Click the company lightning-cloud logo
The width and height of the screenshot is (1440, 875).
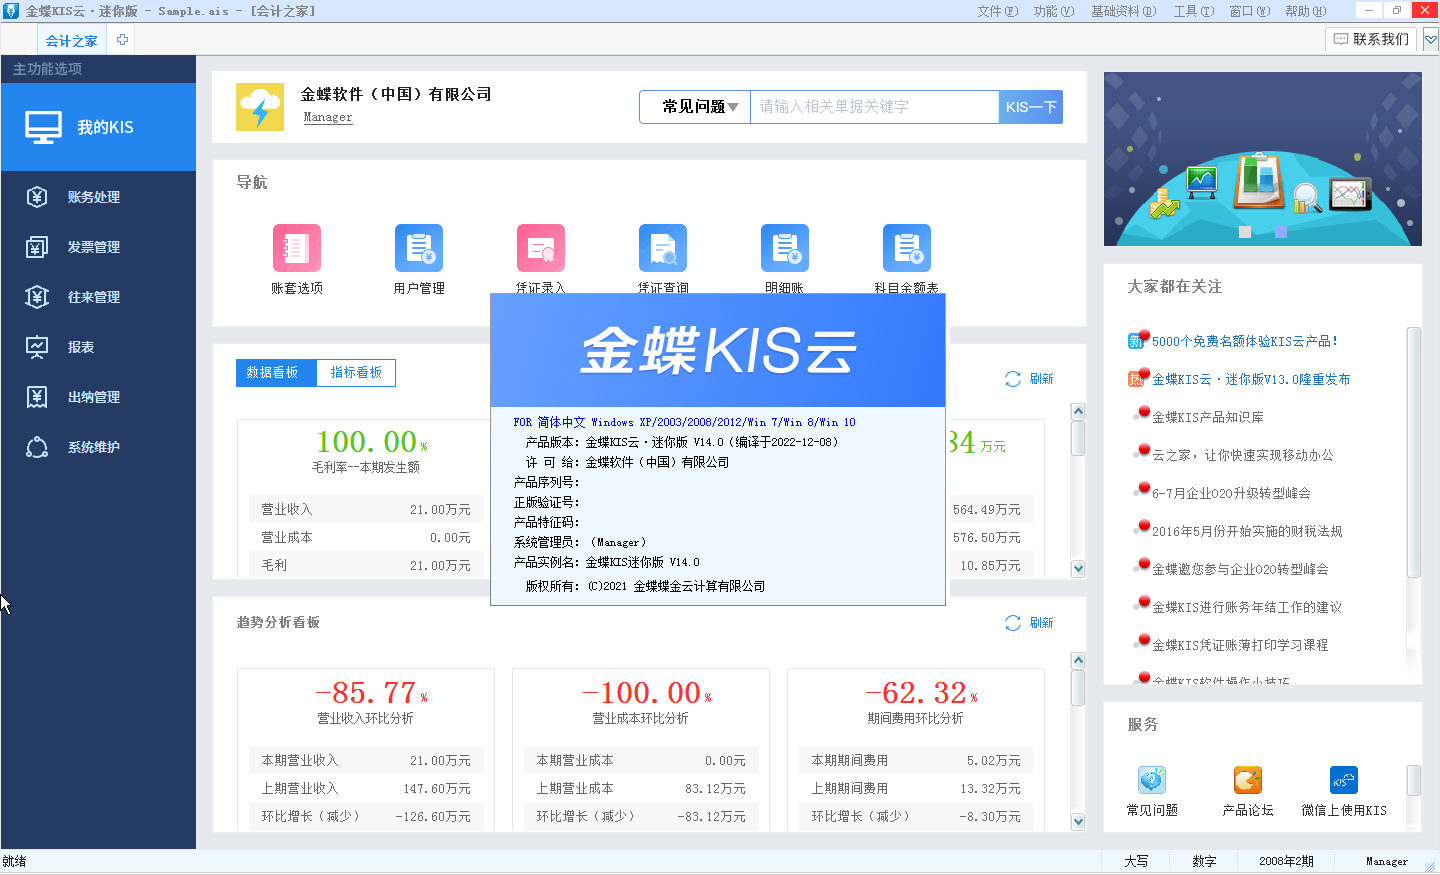[x=260, y=107]
